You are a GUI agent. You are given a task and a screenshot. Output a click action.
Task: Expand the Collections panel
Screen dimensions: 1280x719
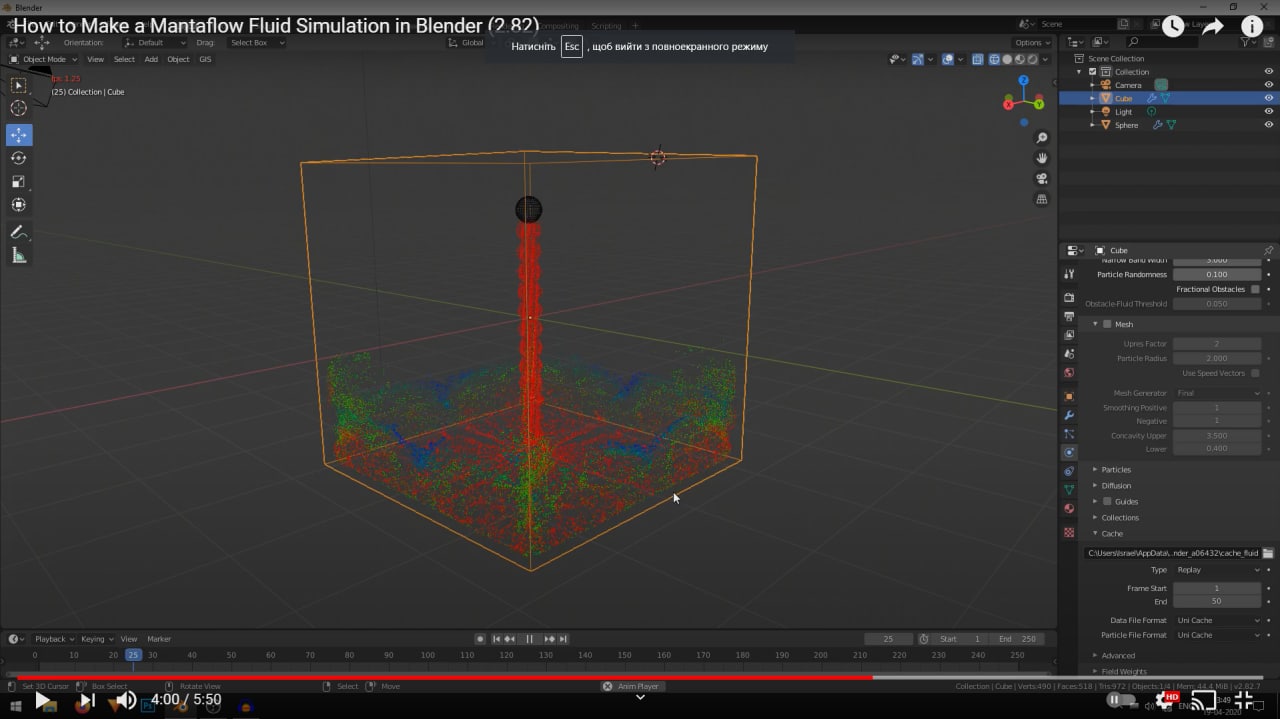point(1096,517)
